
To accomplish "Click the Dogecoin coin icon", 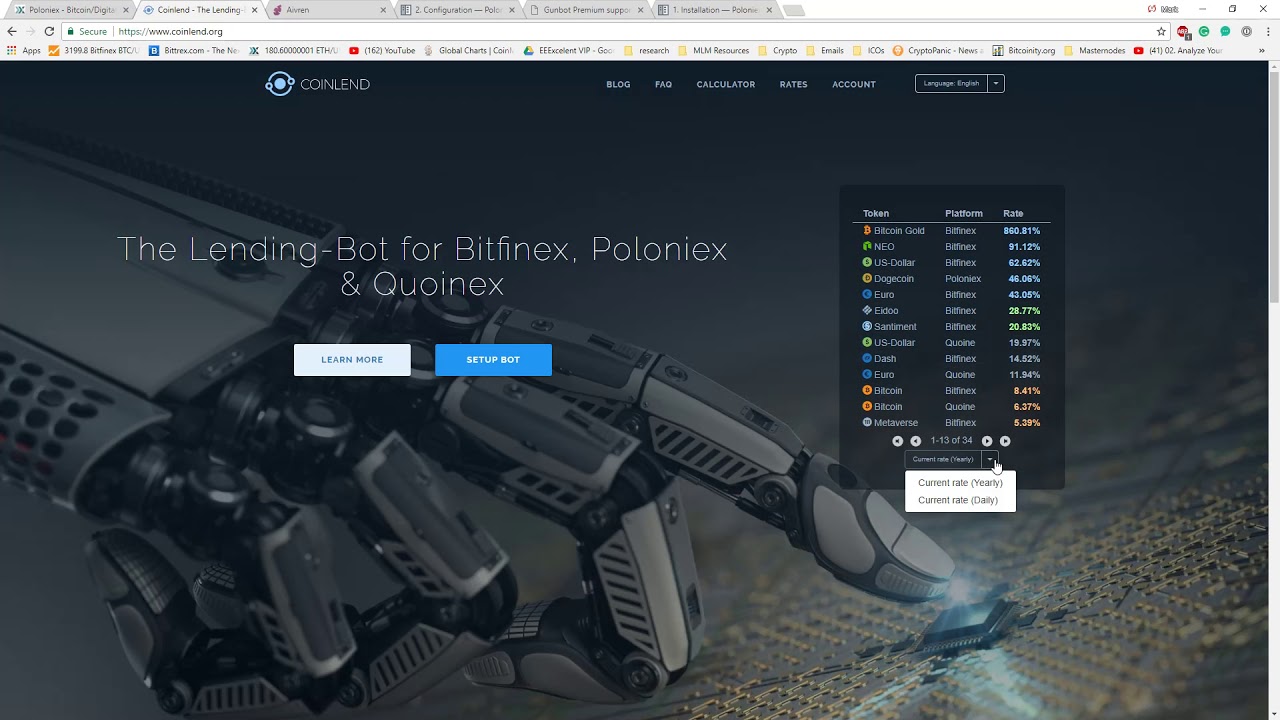I will click(x=867, y=278).
